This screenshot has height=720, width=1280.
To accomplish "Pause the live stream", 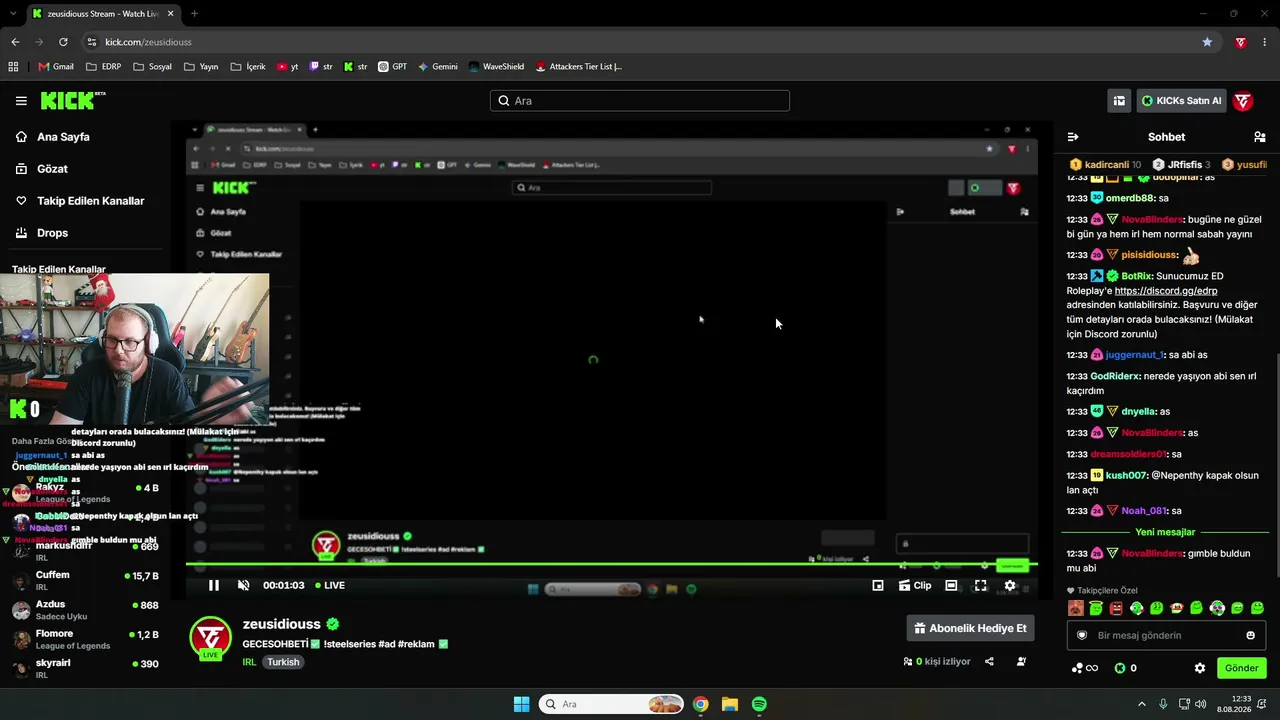I will tap(213, 586).
